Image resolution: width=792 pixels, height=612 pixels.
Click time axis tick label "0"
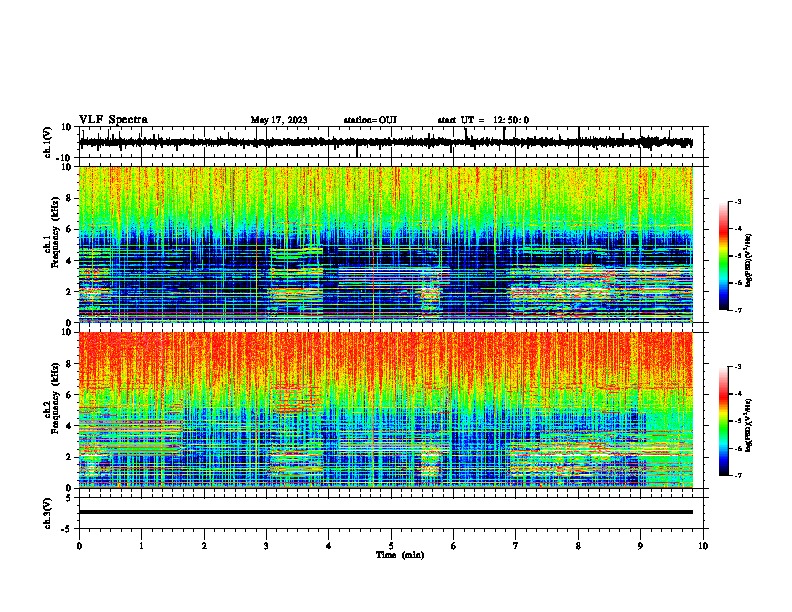[79, 546]
